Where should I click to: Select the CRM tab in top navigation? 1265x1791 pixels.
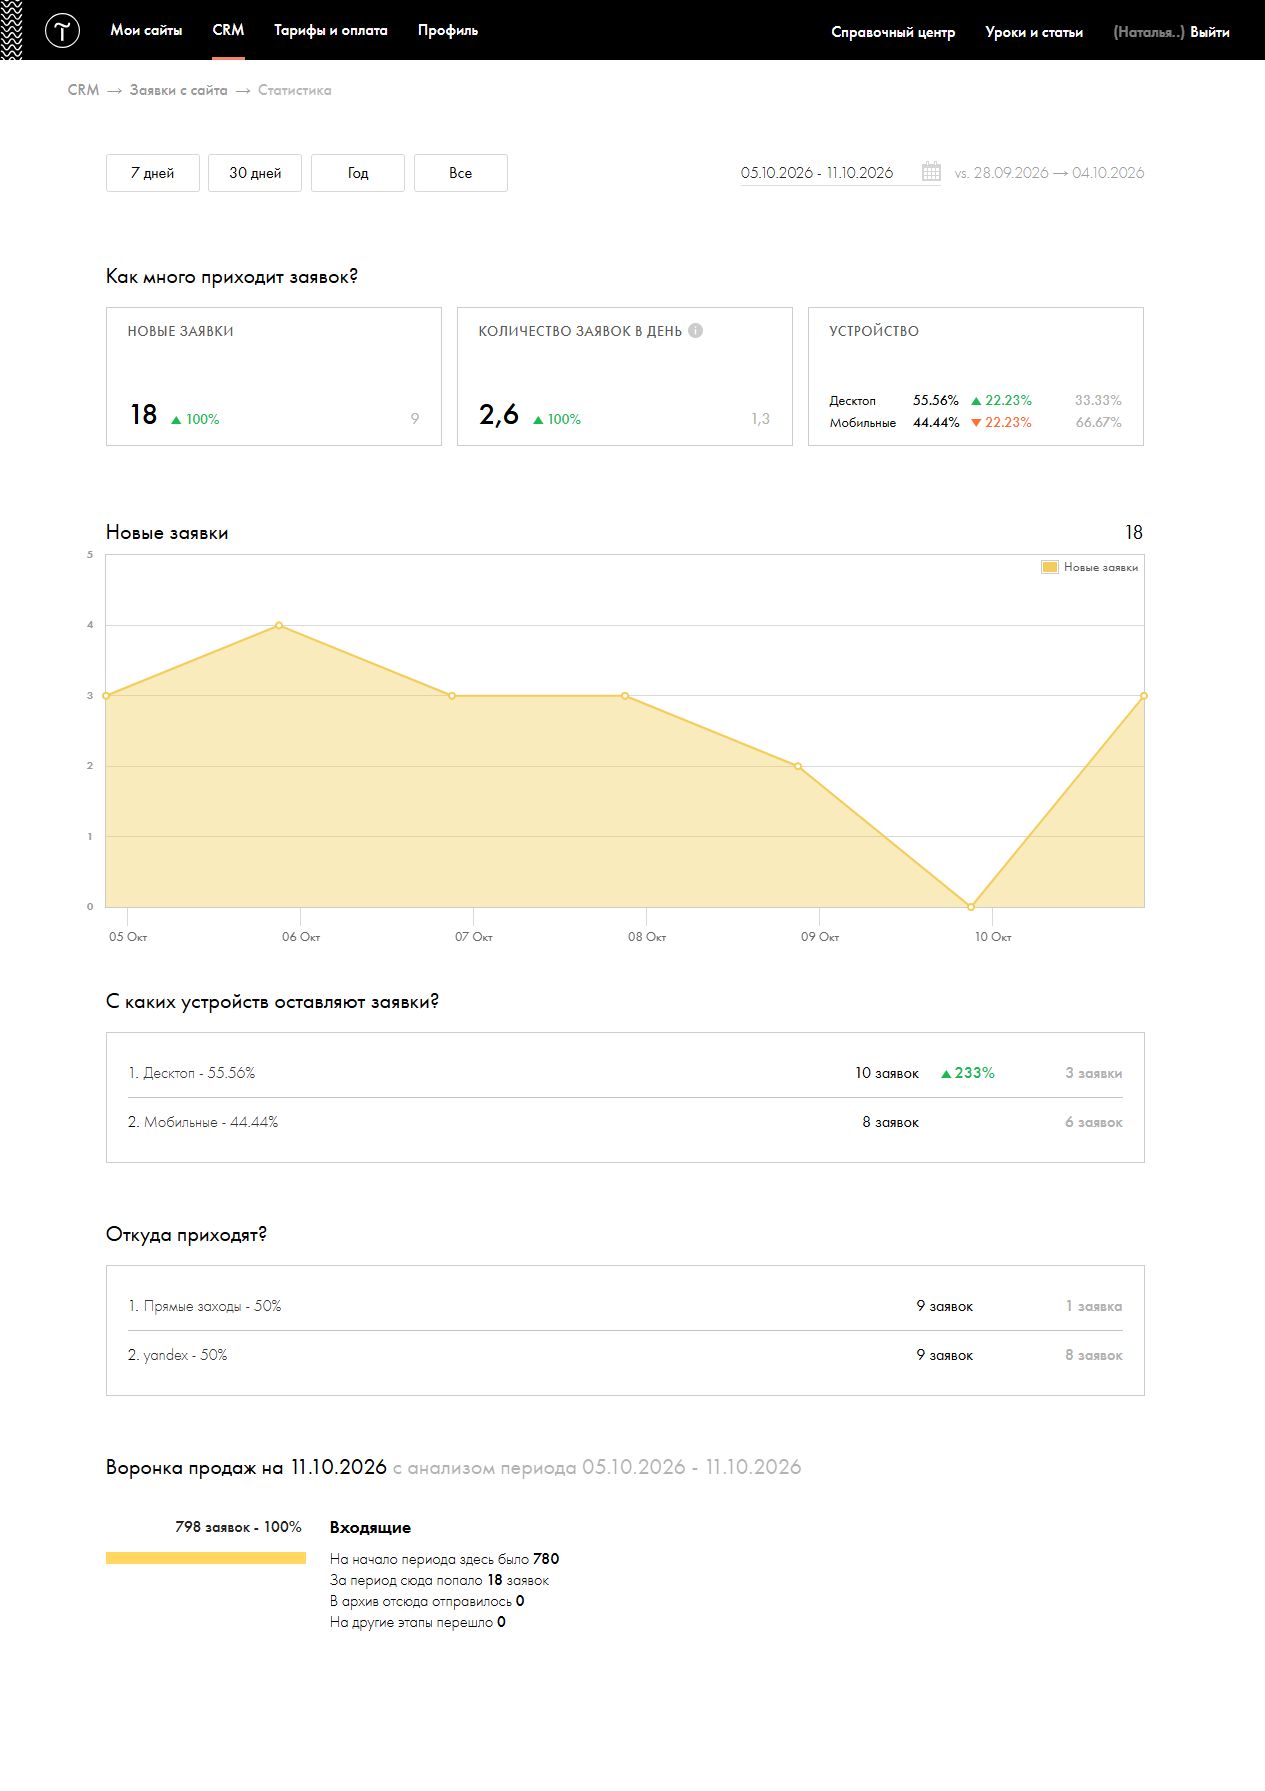(228, 30)
